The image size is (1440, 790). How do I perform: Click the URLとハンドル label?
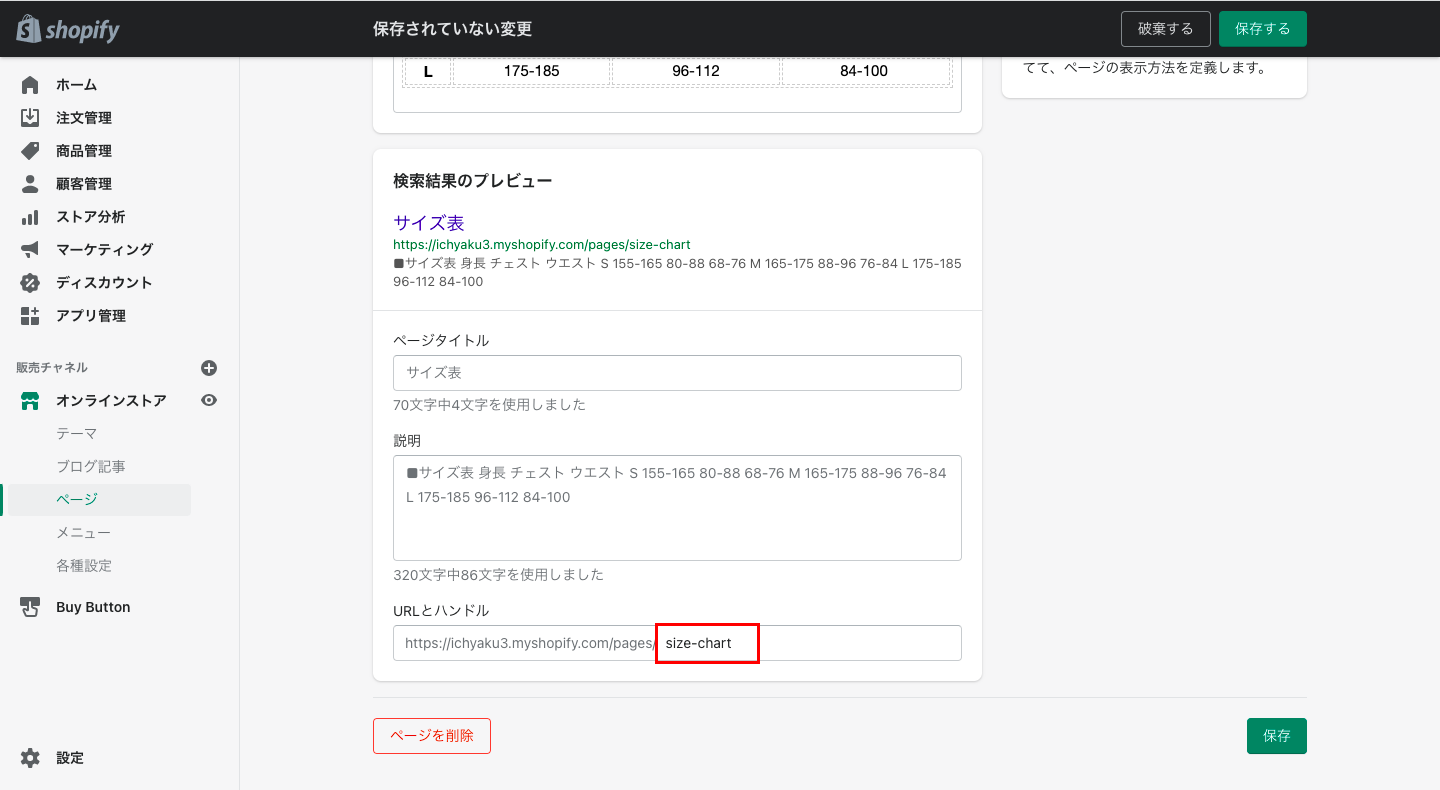pyautogui.click(x=441, y=610)
